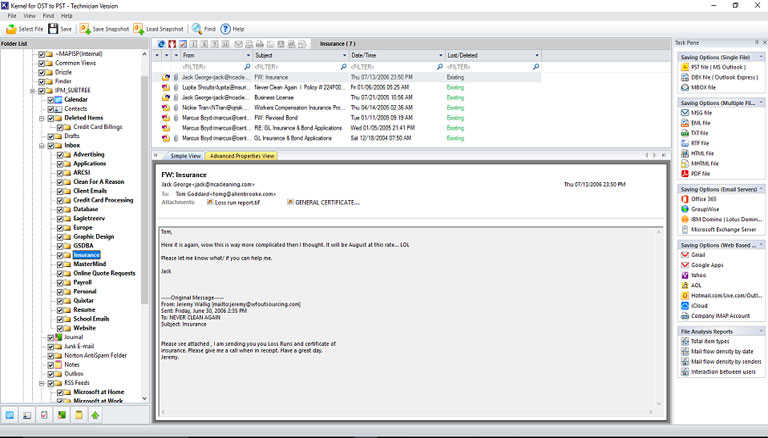This screenshot has height=438, width=768.
Task: Uncheck the Calendar folder checkbox
Action: pos(51,100)
